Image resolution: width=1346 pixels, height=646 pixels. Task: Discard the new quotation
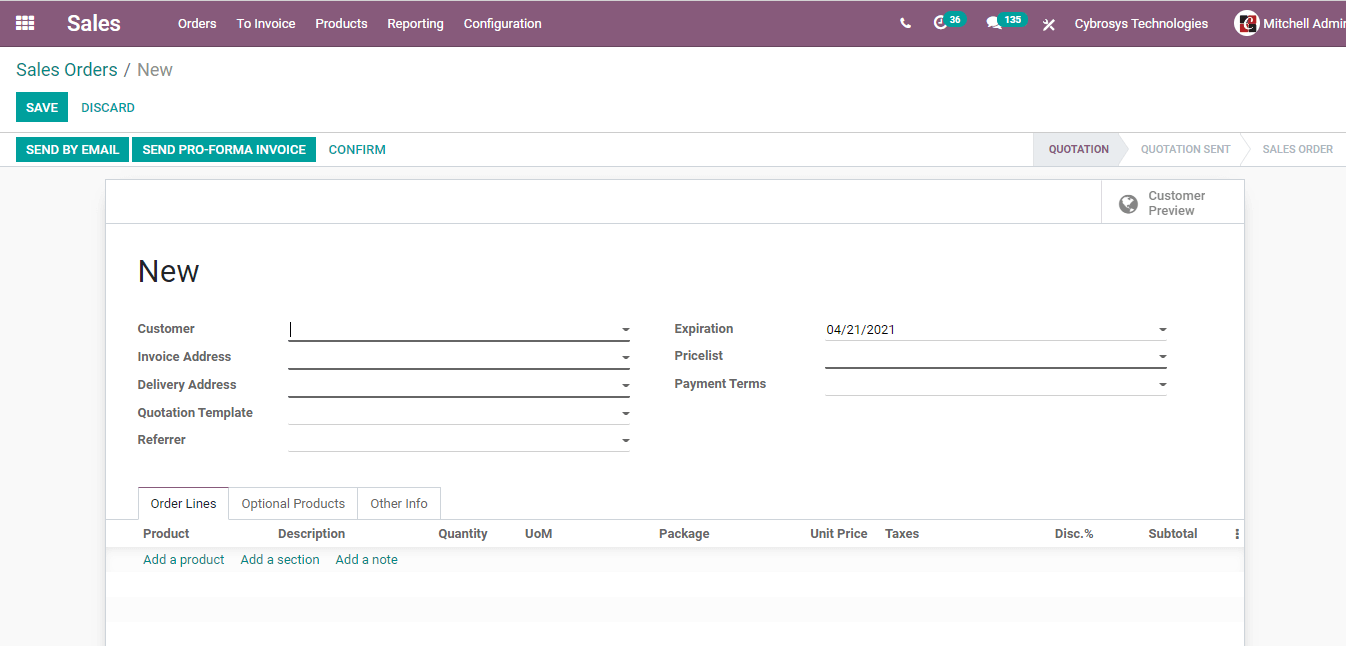(x=108, y=107)
